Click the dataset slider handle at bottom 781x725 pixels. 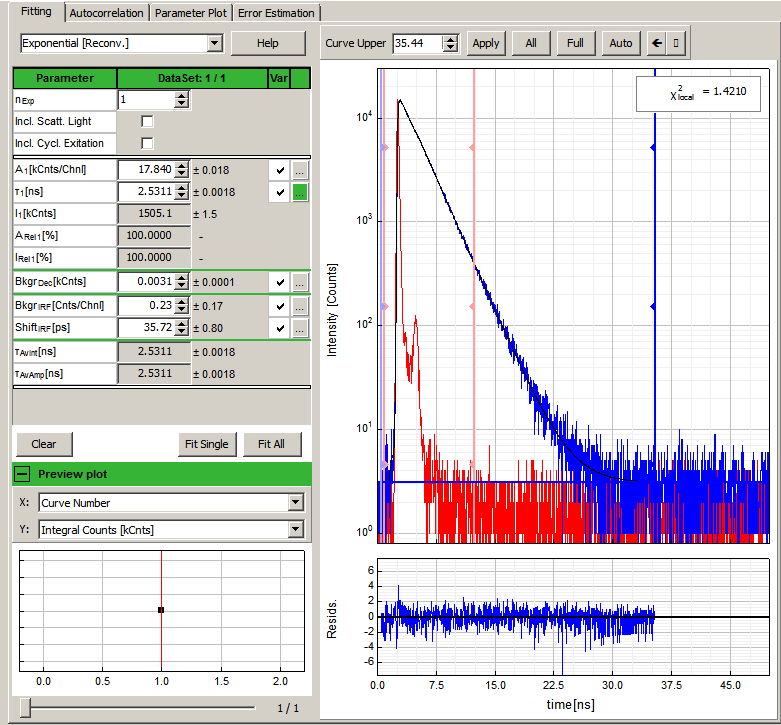click(25, 707)
